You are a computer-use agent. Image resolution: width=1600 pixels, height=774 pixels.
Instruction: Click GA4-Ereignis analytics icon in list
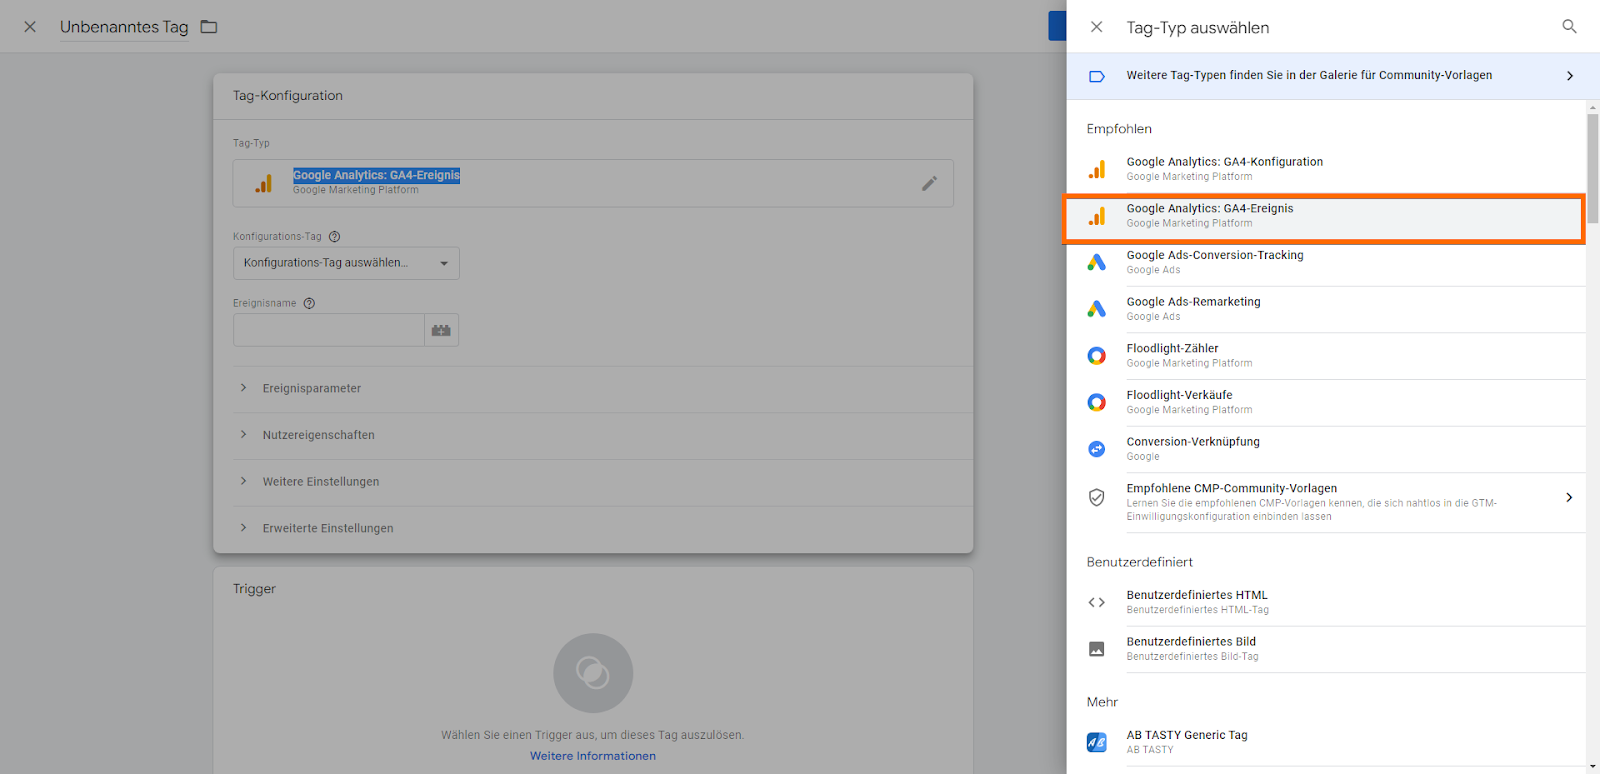(x=1097, y=216)
